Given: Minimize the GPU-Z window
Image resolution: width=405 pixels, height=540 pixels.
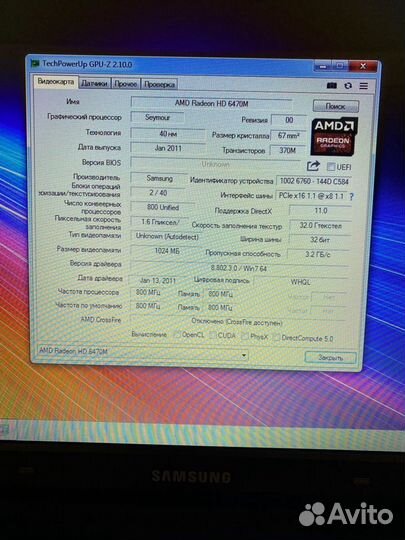Looking at the screenshot, I should pyautogui.click(x=323, y=66).
